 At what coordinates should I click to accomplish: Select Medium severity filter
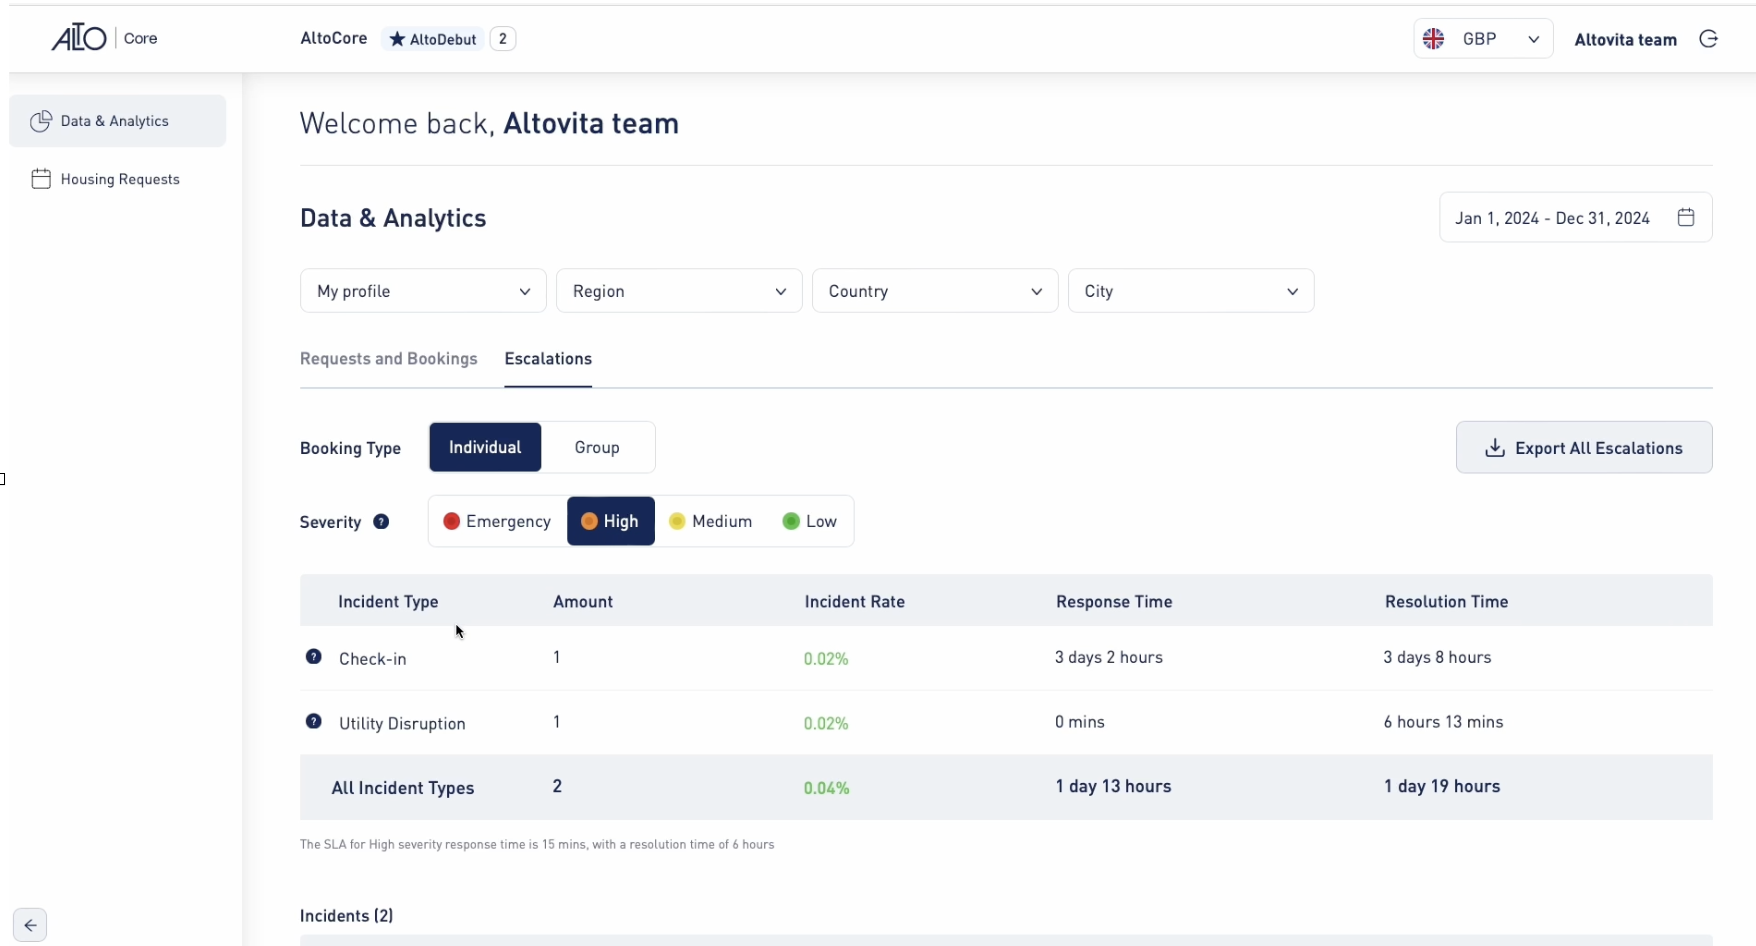coord(711,521)
